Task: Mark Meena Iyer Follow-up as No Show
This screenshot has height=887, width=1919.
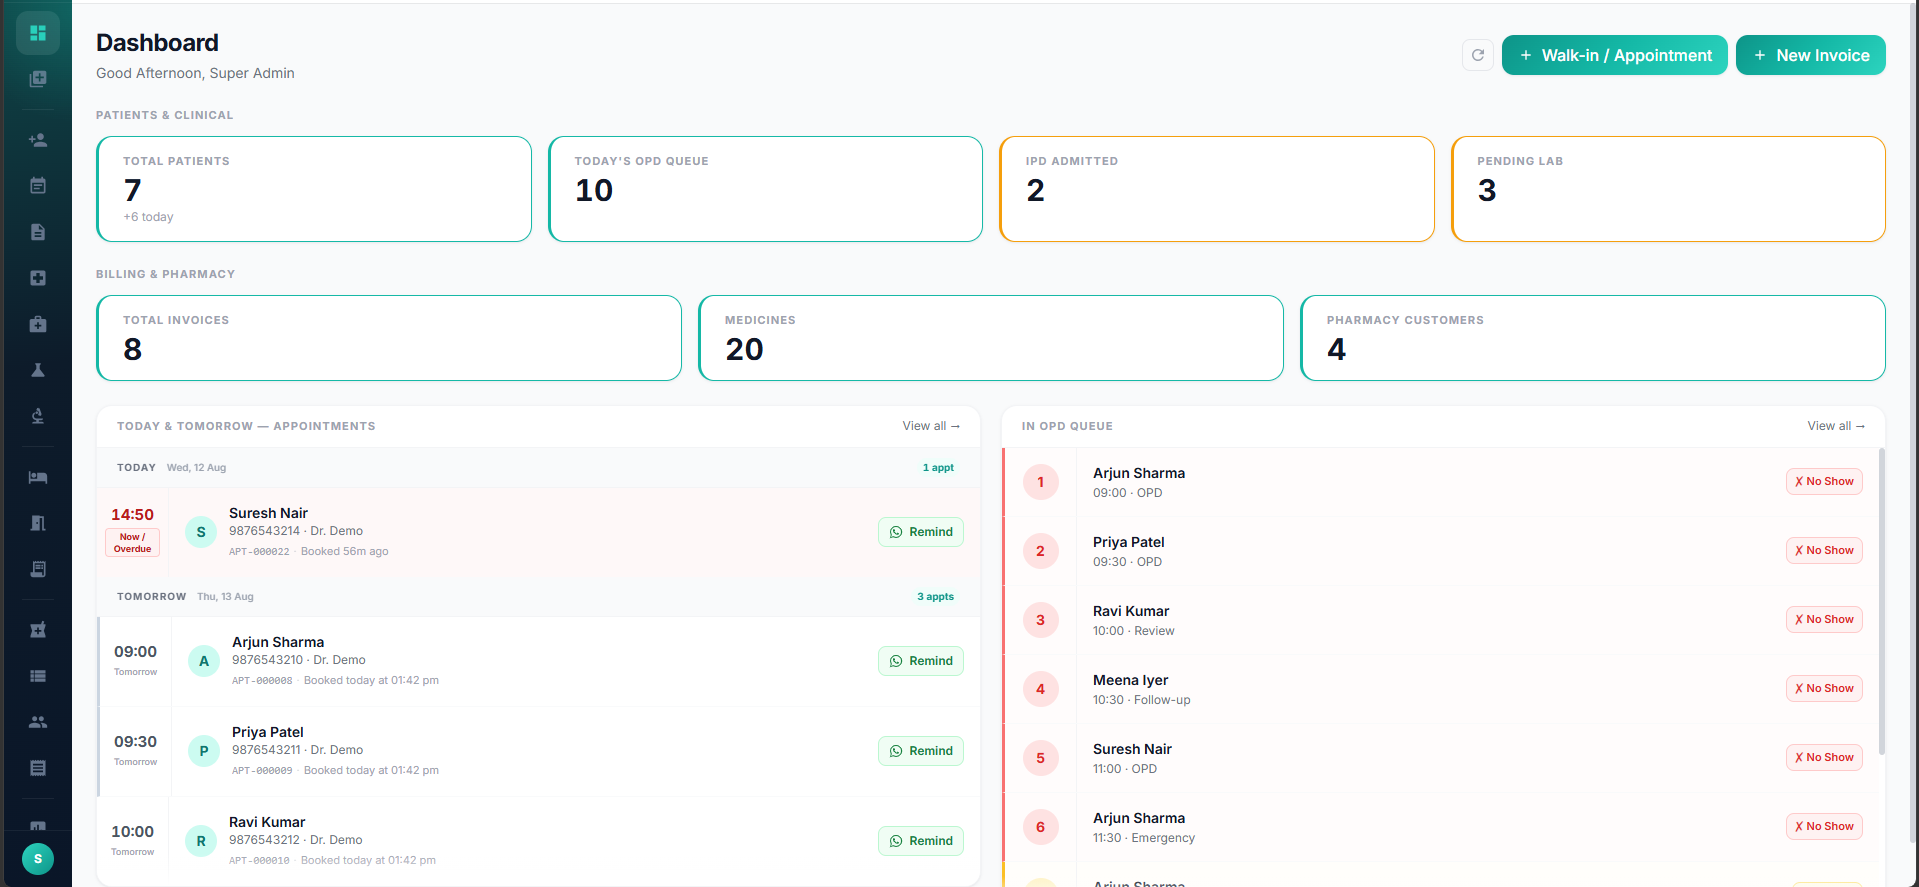Action: click(1824, 688)
